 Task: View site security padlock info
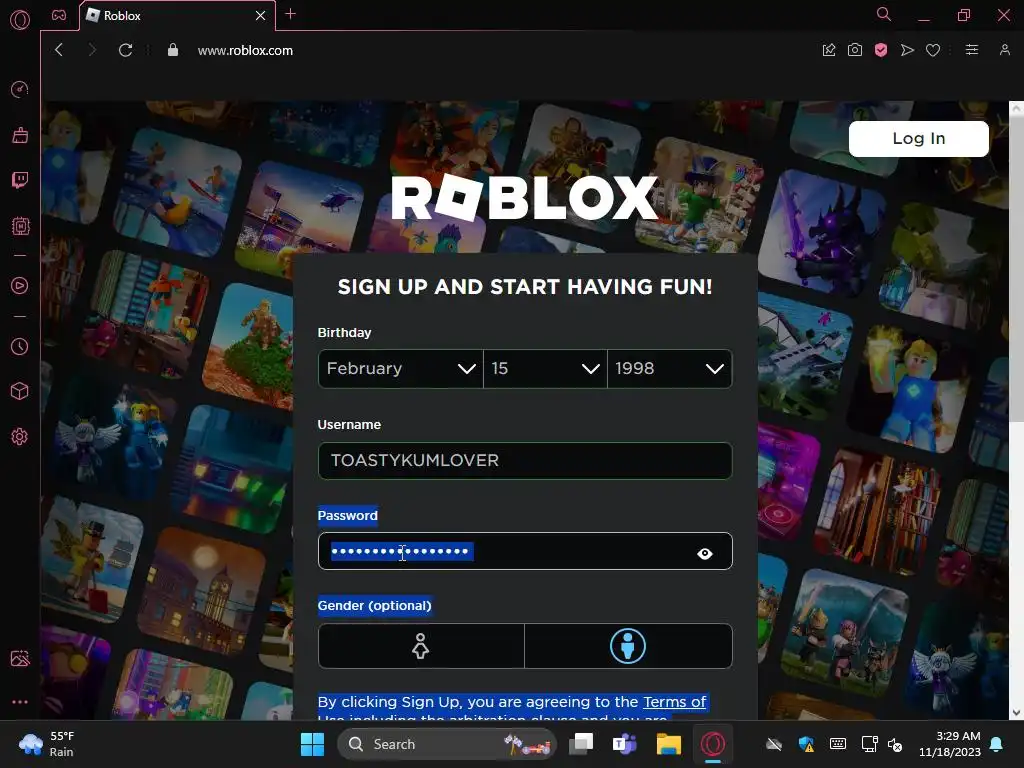click(x=172, y=50)
